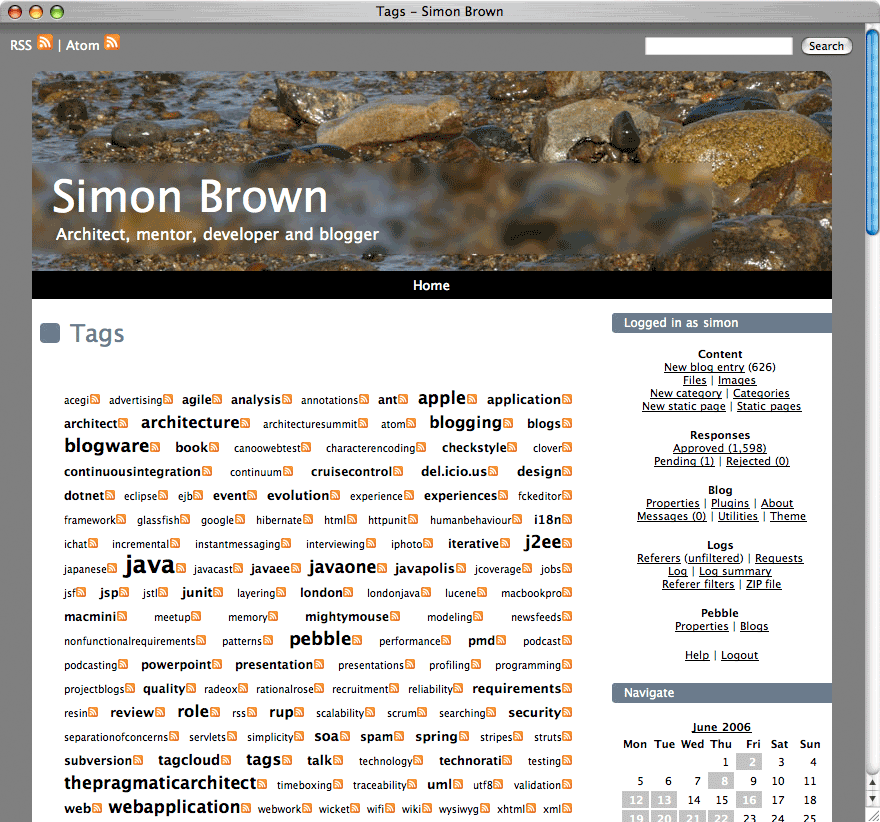Click feed icon next to blogware tag
This screenshot has height=822, width=880.
coord(155,447)
